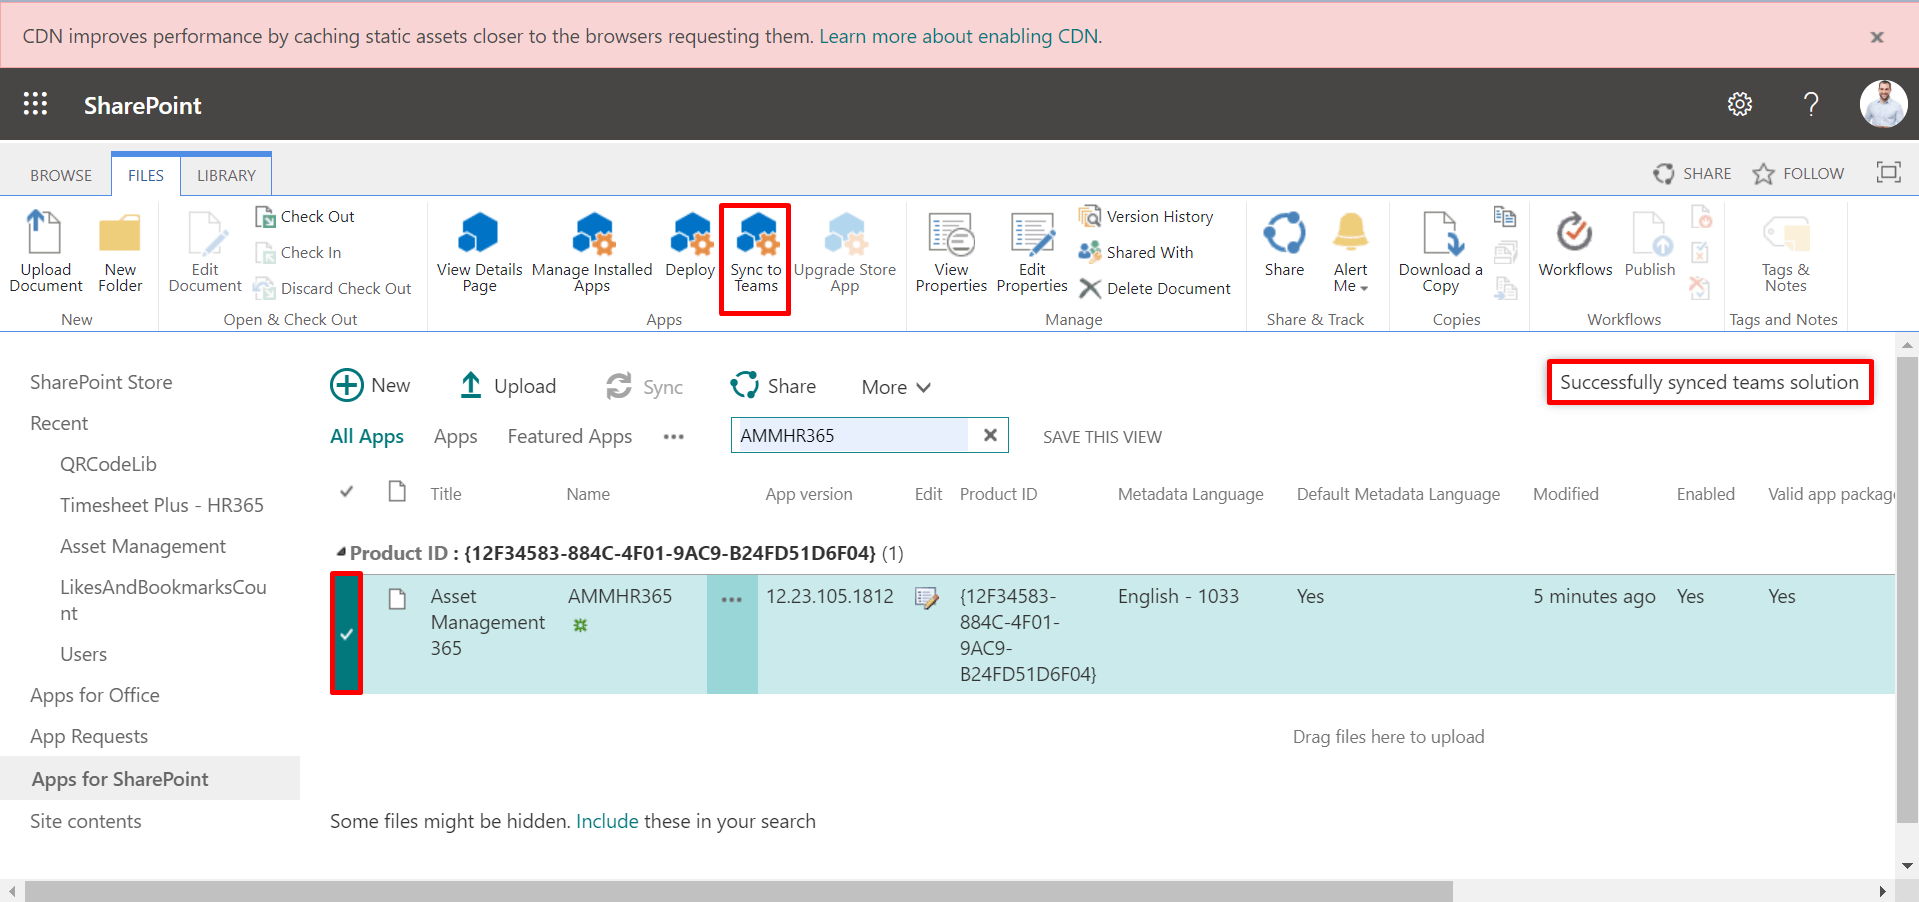Toggle focus on content mode icon
1919x902 pixels.
click(1888, 172)
